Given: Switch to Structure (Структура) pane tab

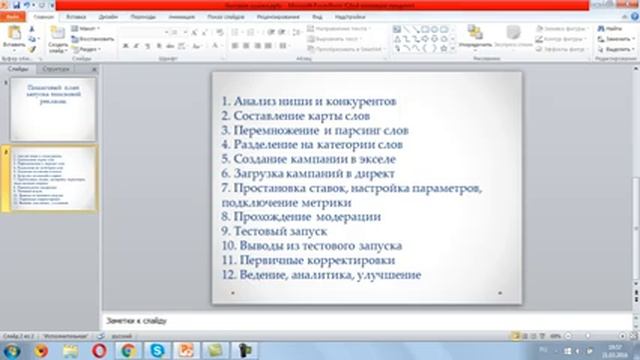Looking at the screenshot, I should [x=56, y=69].
